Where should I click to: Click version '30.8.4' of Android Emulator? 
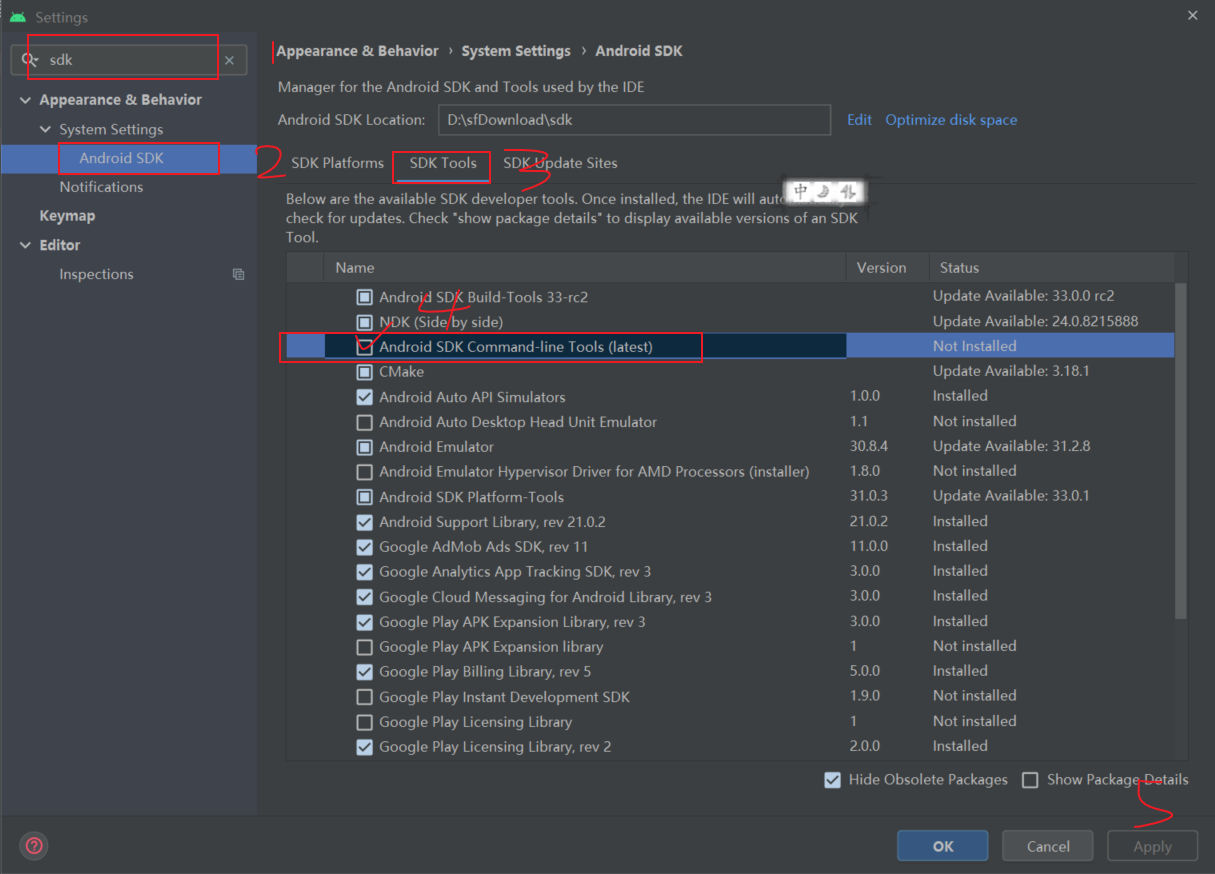tap(869, 447)
